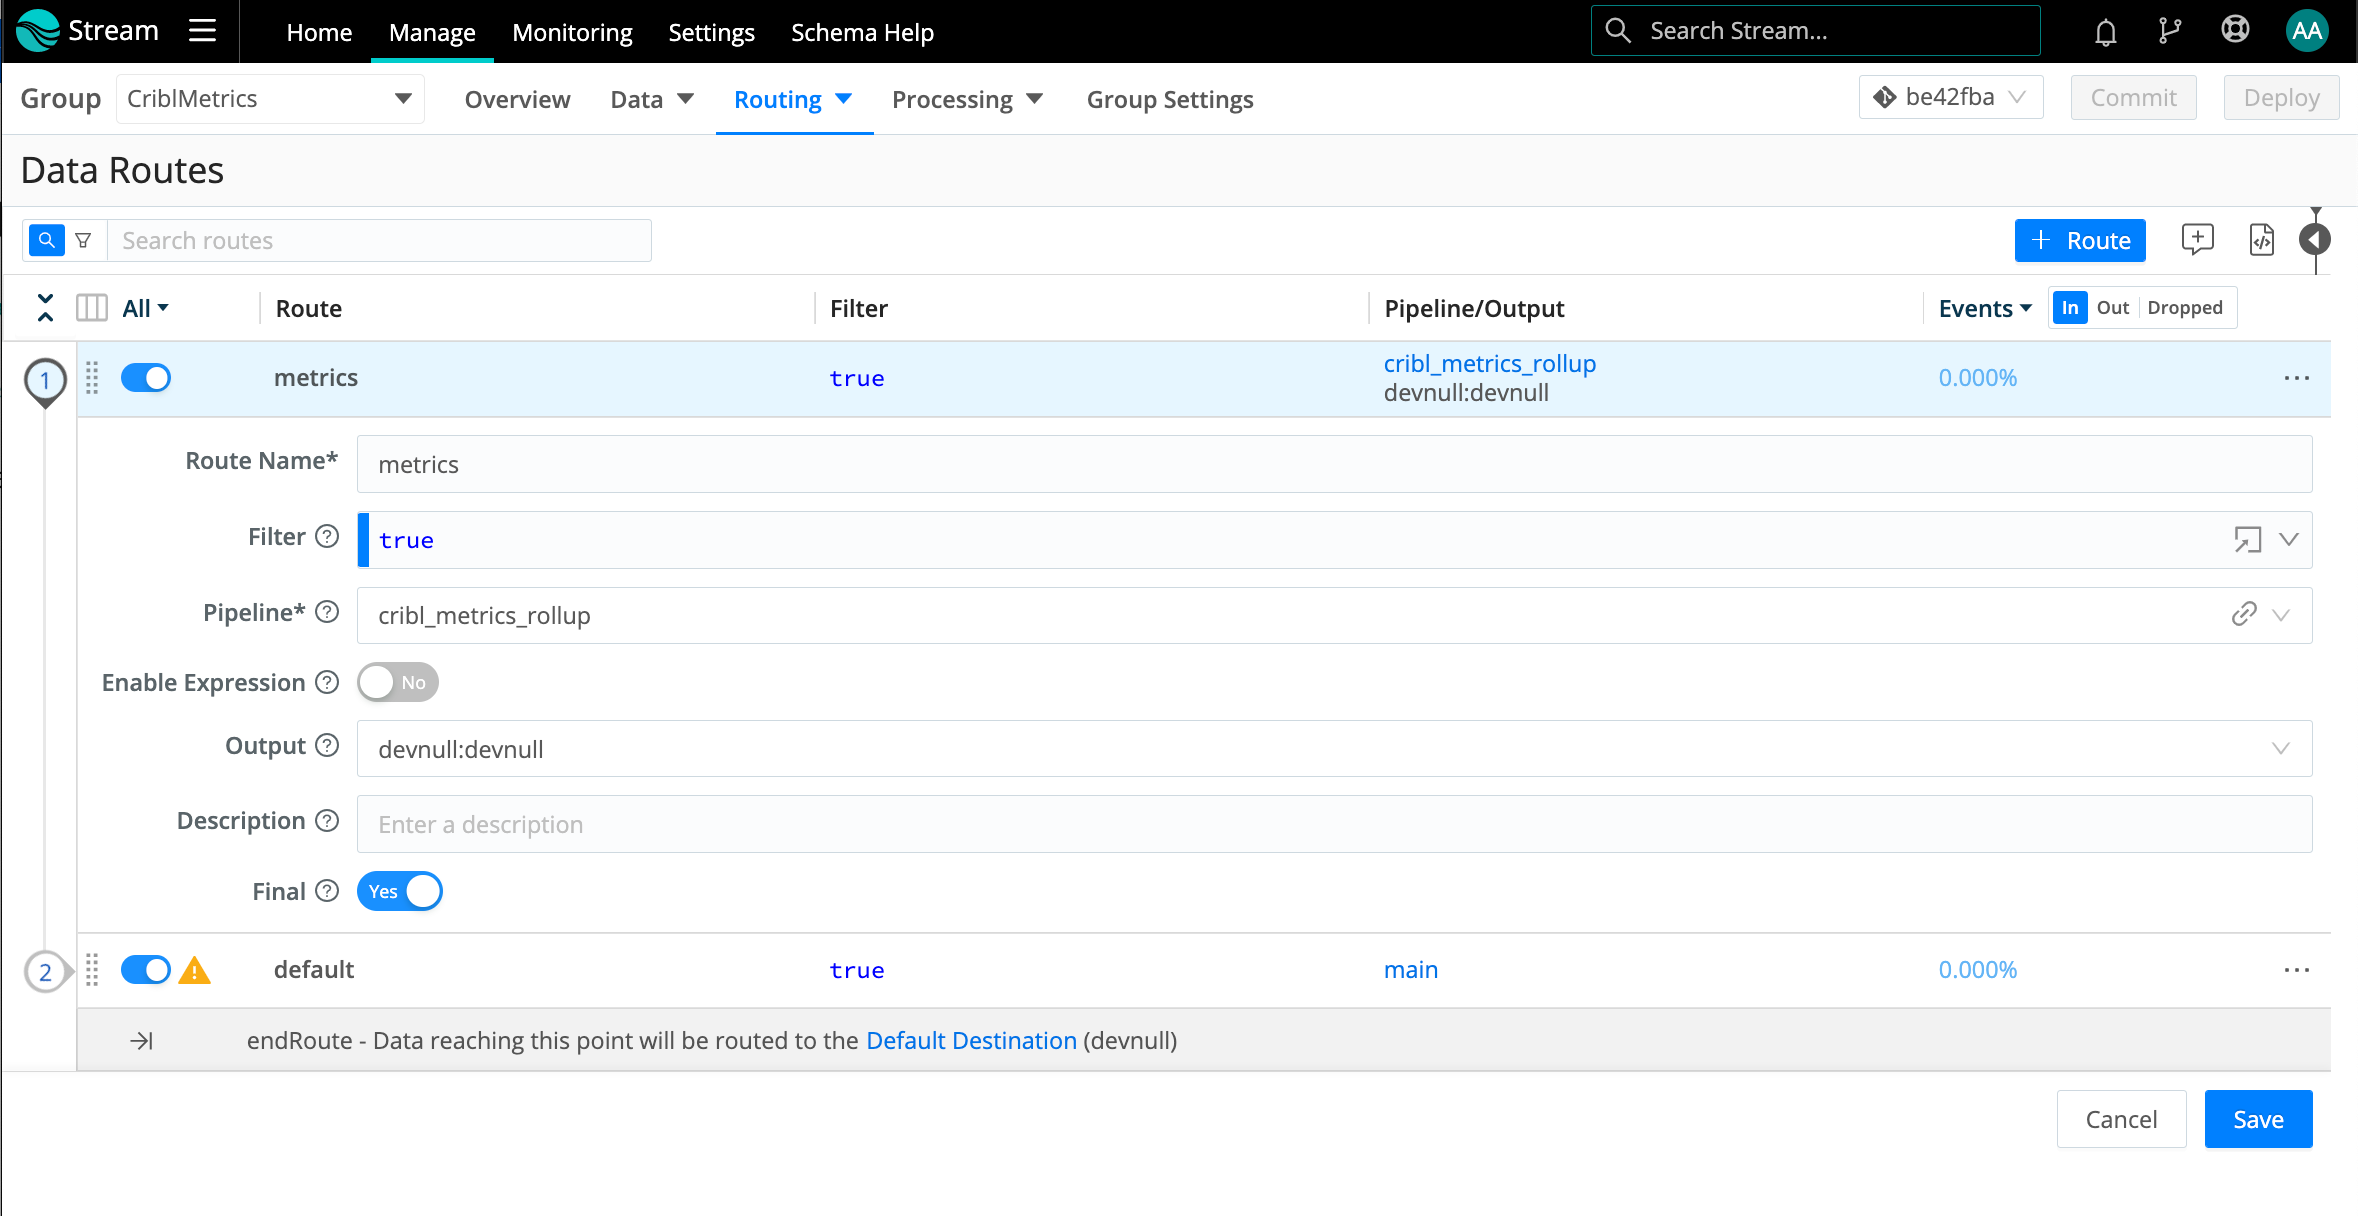This screenshot has width=2358, height=1216.
Task: Open the routes JSON editor icon
Action: [2262, 240]
